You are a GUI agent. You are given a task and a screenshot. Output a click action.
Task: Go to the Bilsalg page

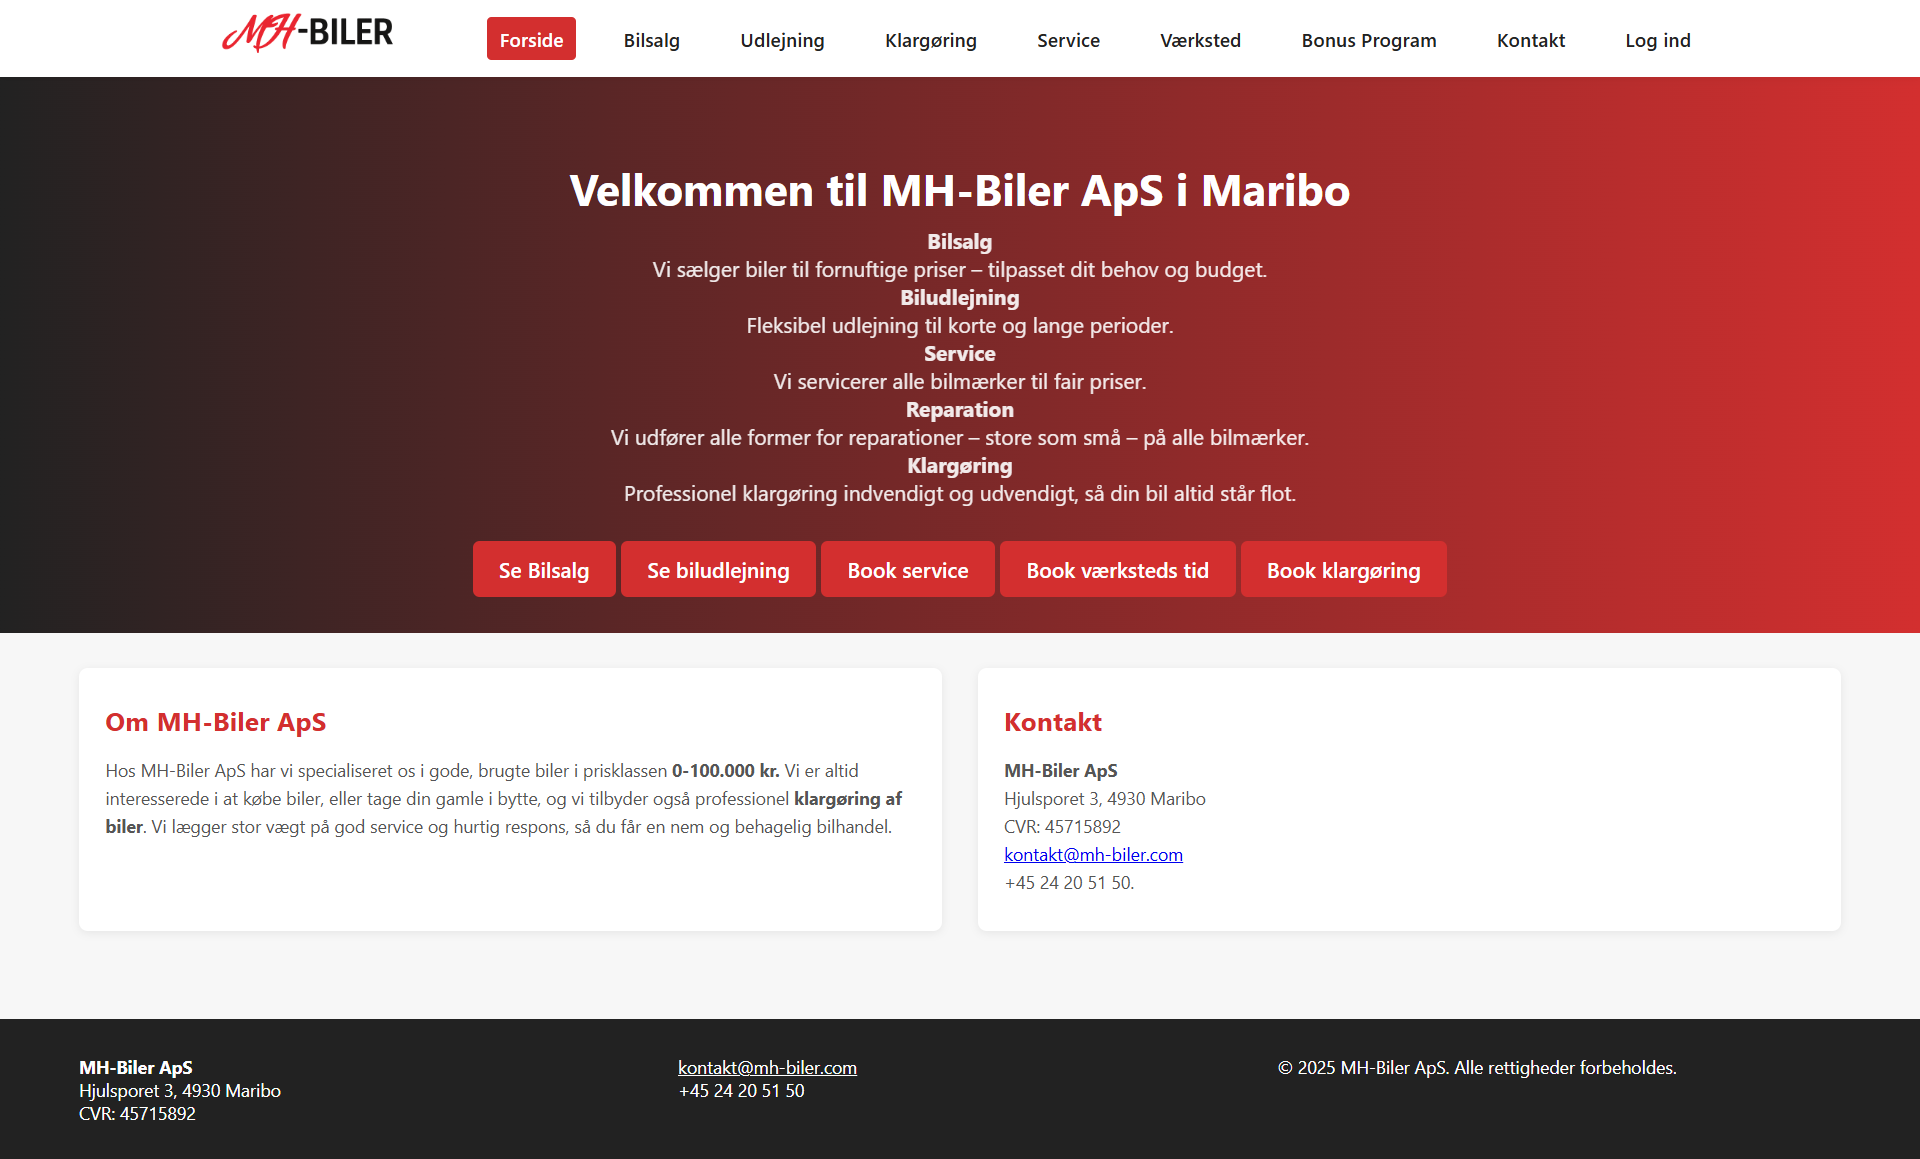pos(651,40)
